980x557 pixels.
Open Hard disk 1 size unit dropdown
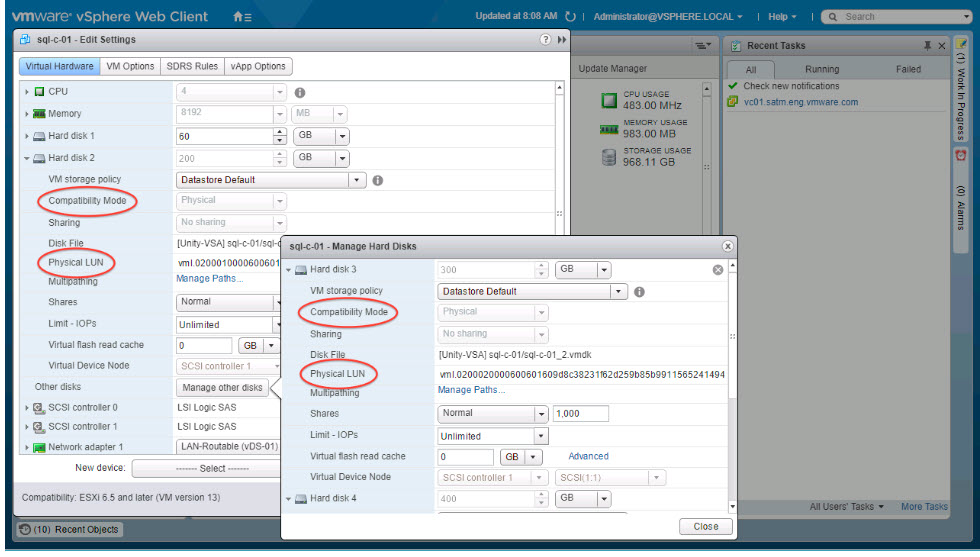pyautogui.click(x=342, y=136)
